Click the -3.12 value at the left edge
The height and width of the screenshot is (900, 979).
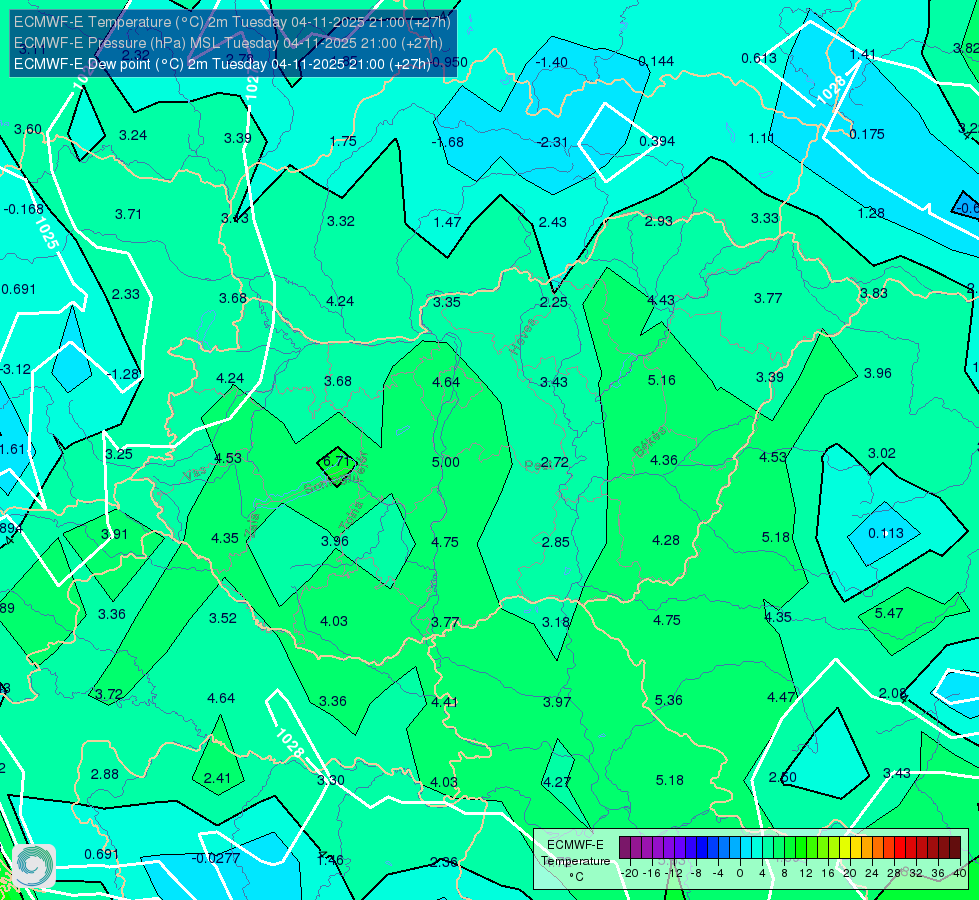tap(15, 369)
